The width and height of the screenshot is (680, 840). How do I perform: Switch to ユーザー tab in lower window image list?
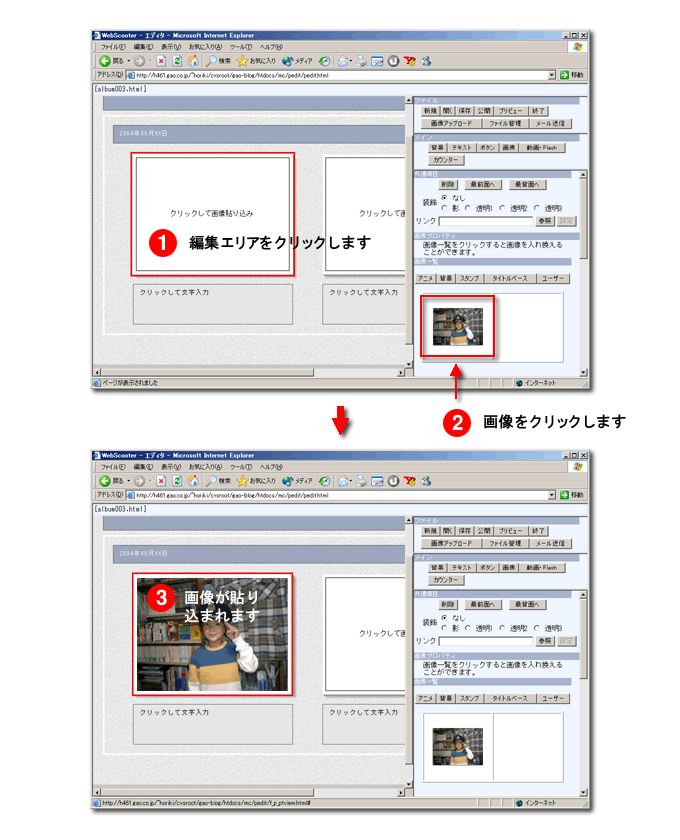[x=552, y=699]
